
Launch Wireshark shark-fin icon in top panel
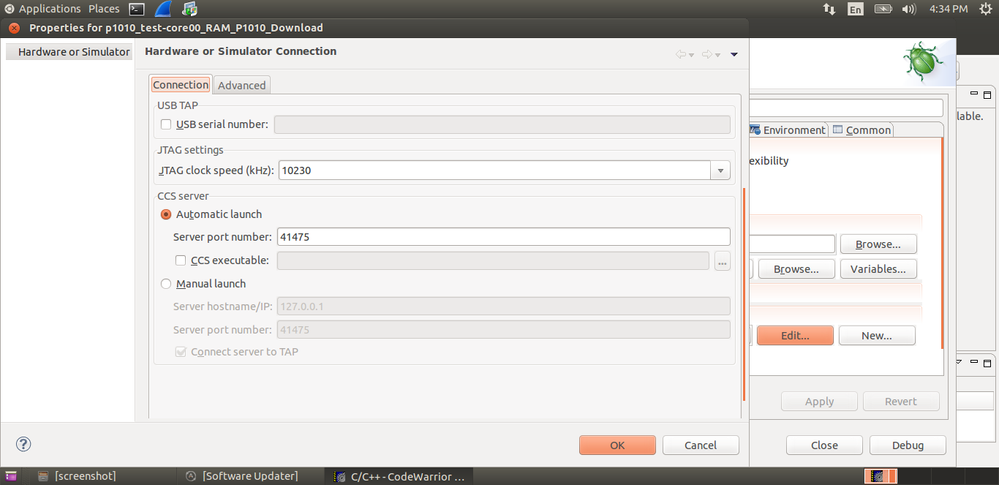tap(163, 8)
